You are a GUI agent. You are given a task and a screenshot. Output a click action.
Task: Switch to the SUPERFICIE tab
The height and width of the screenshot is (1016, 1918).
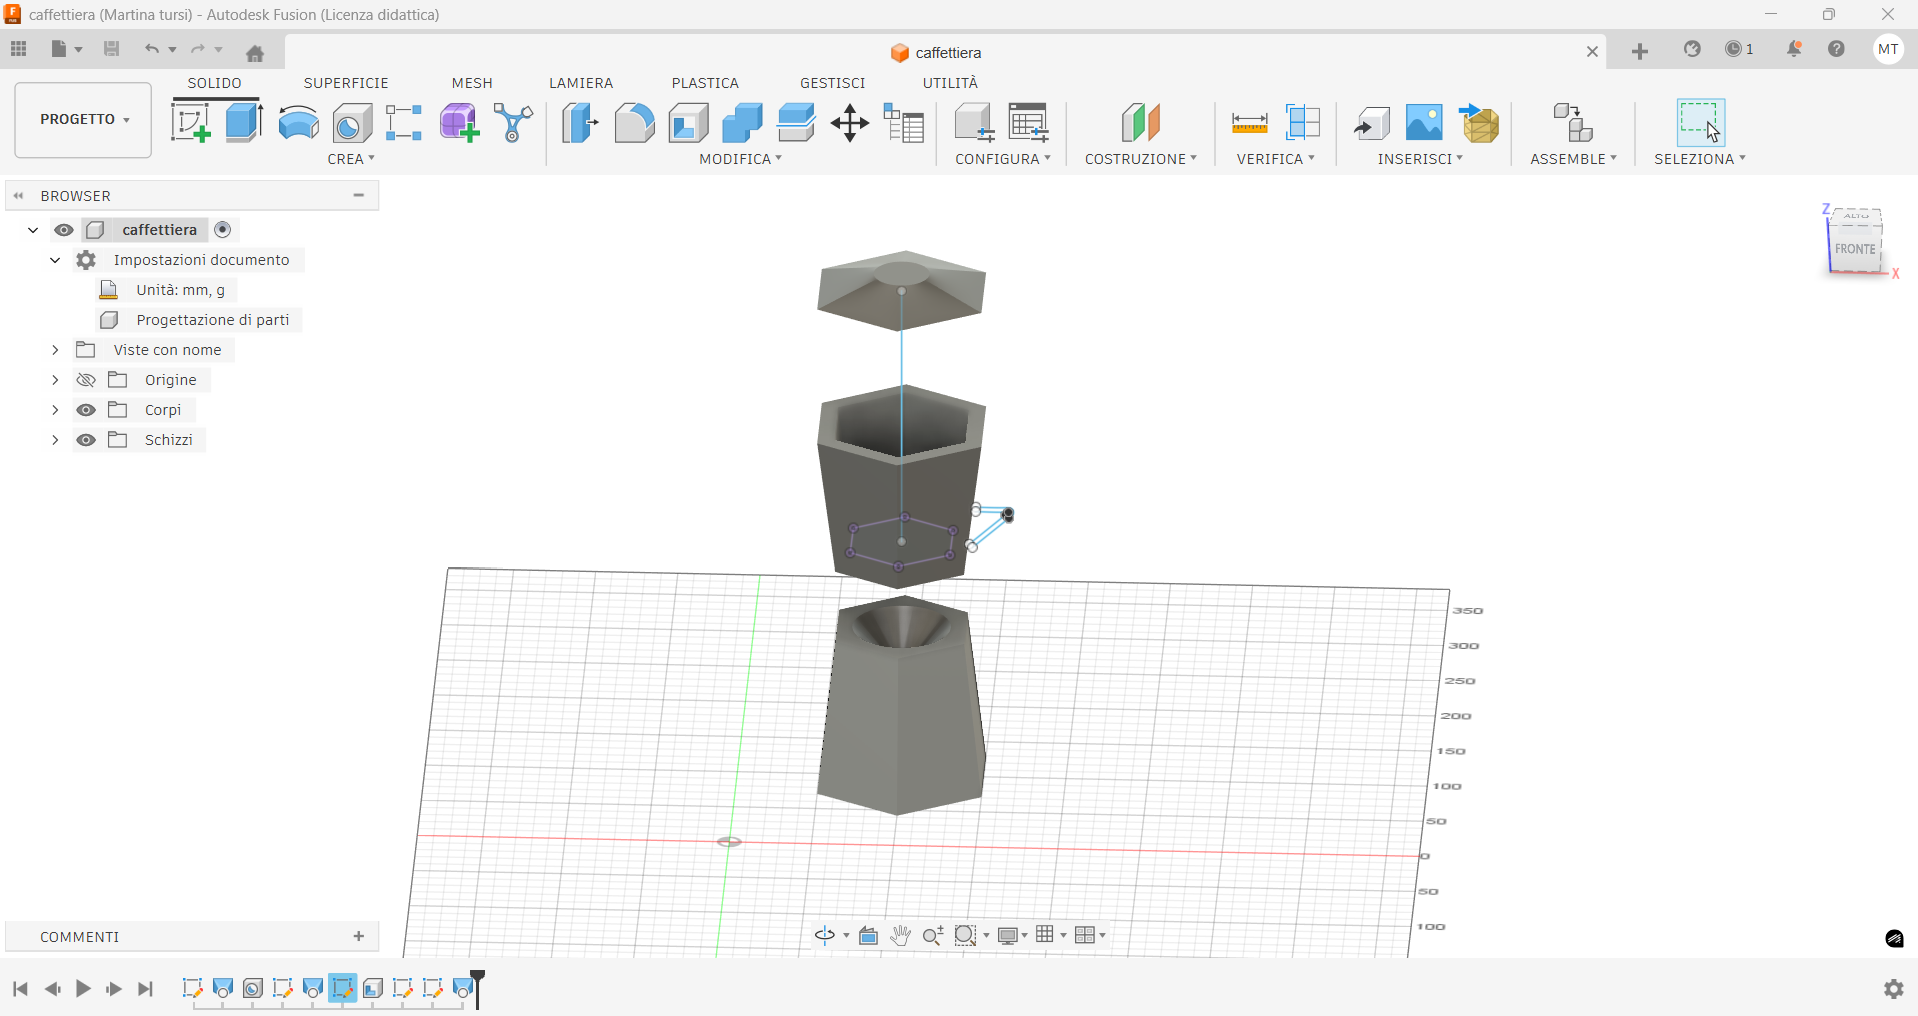coord(346,83)
